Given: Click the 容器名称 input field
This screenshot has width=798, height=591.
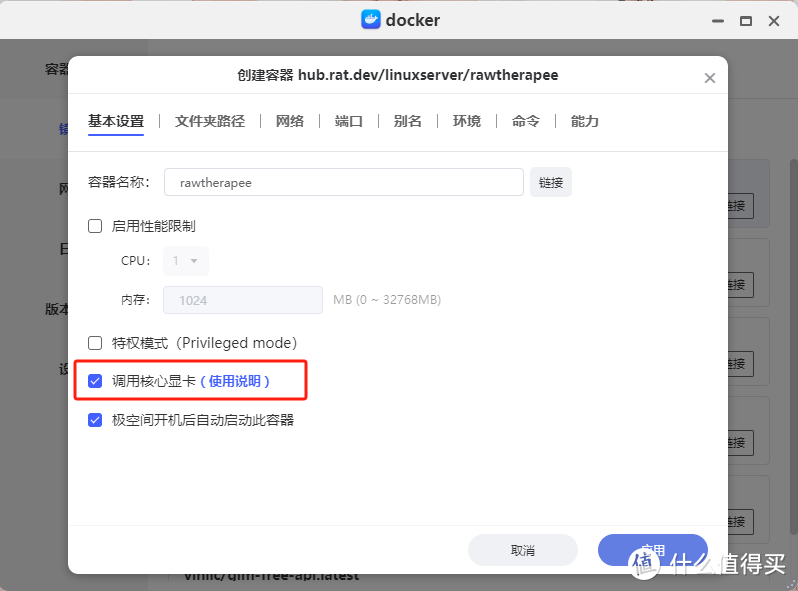Looking at the screenshot, I should click(344, 182).
